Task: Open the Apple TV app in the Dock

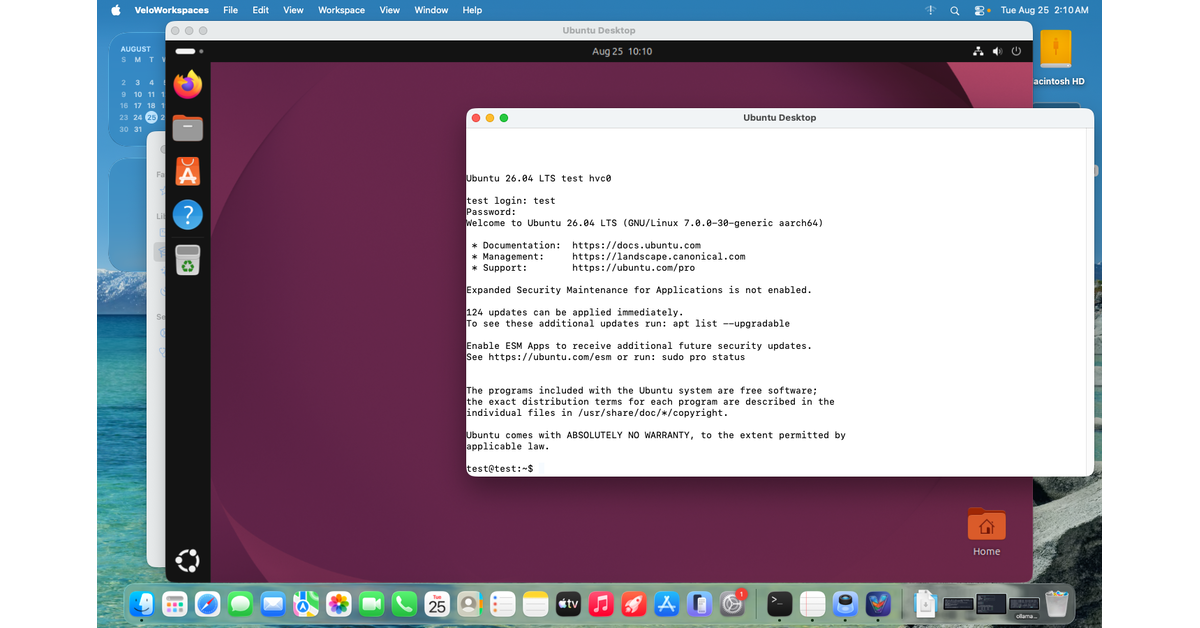Action: [x=568, y=603]
